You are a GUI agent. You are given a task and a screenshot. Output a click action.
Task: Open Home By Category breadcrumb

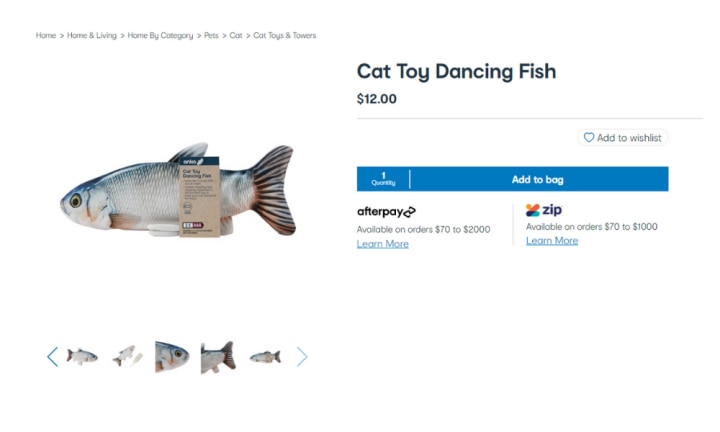(160, 35)
